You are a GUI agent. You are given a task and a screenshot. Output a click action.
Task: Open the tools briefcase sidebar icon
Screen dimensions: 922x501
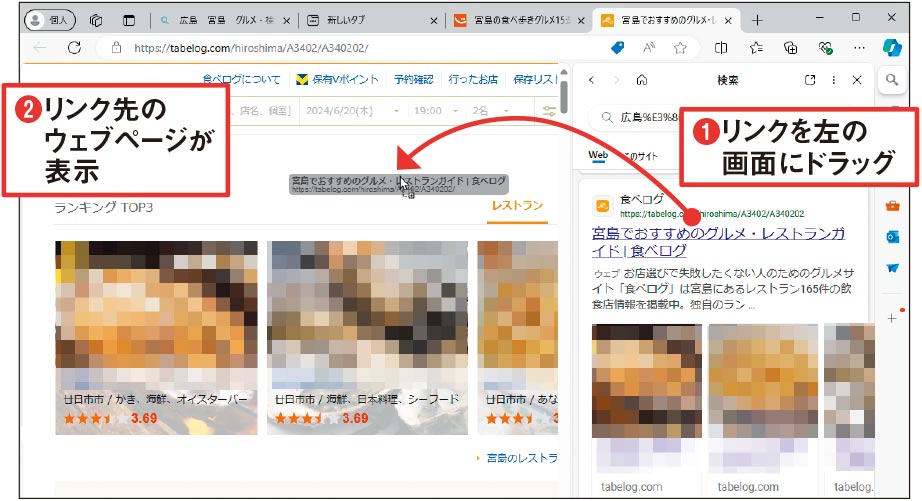point(893,206)
